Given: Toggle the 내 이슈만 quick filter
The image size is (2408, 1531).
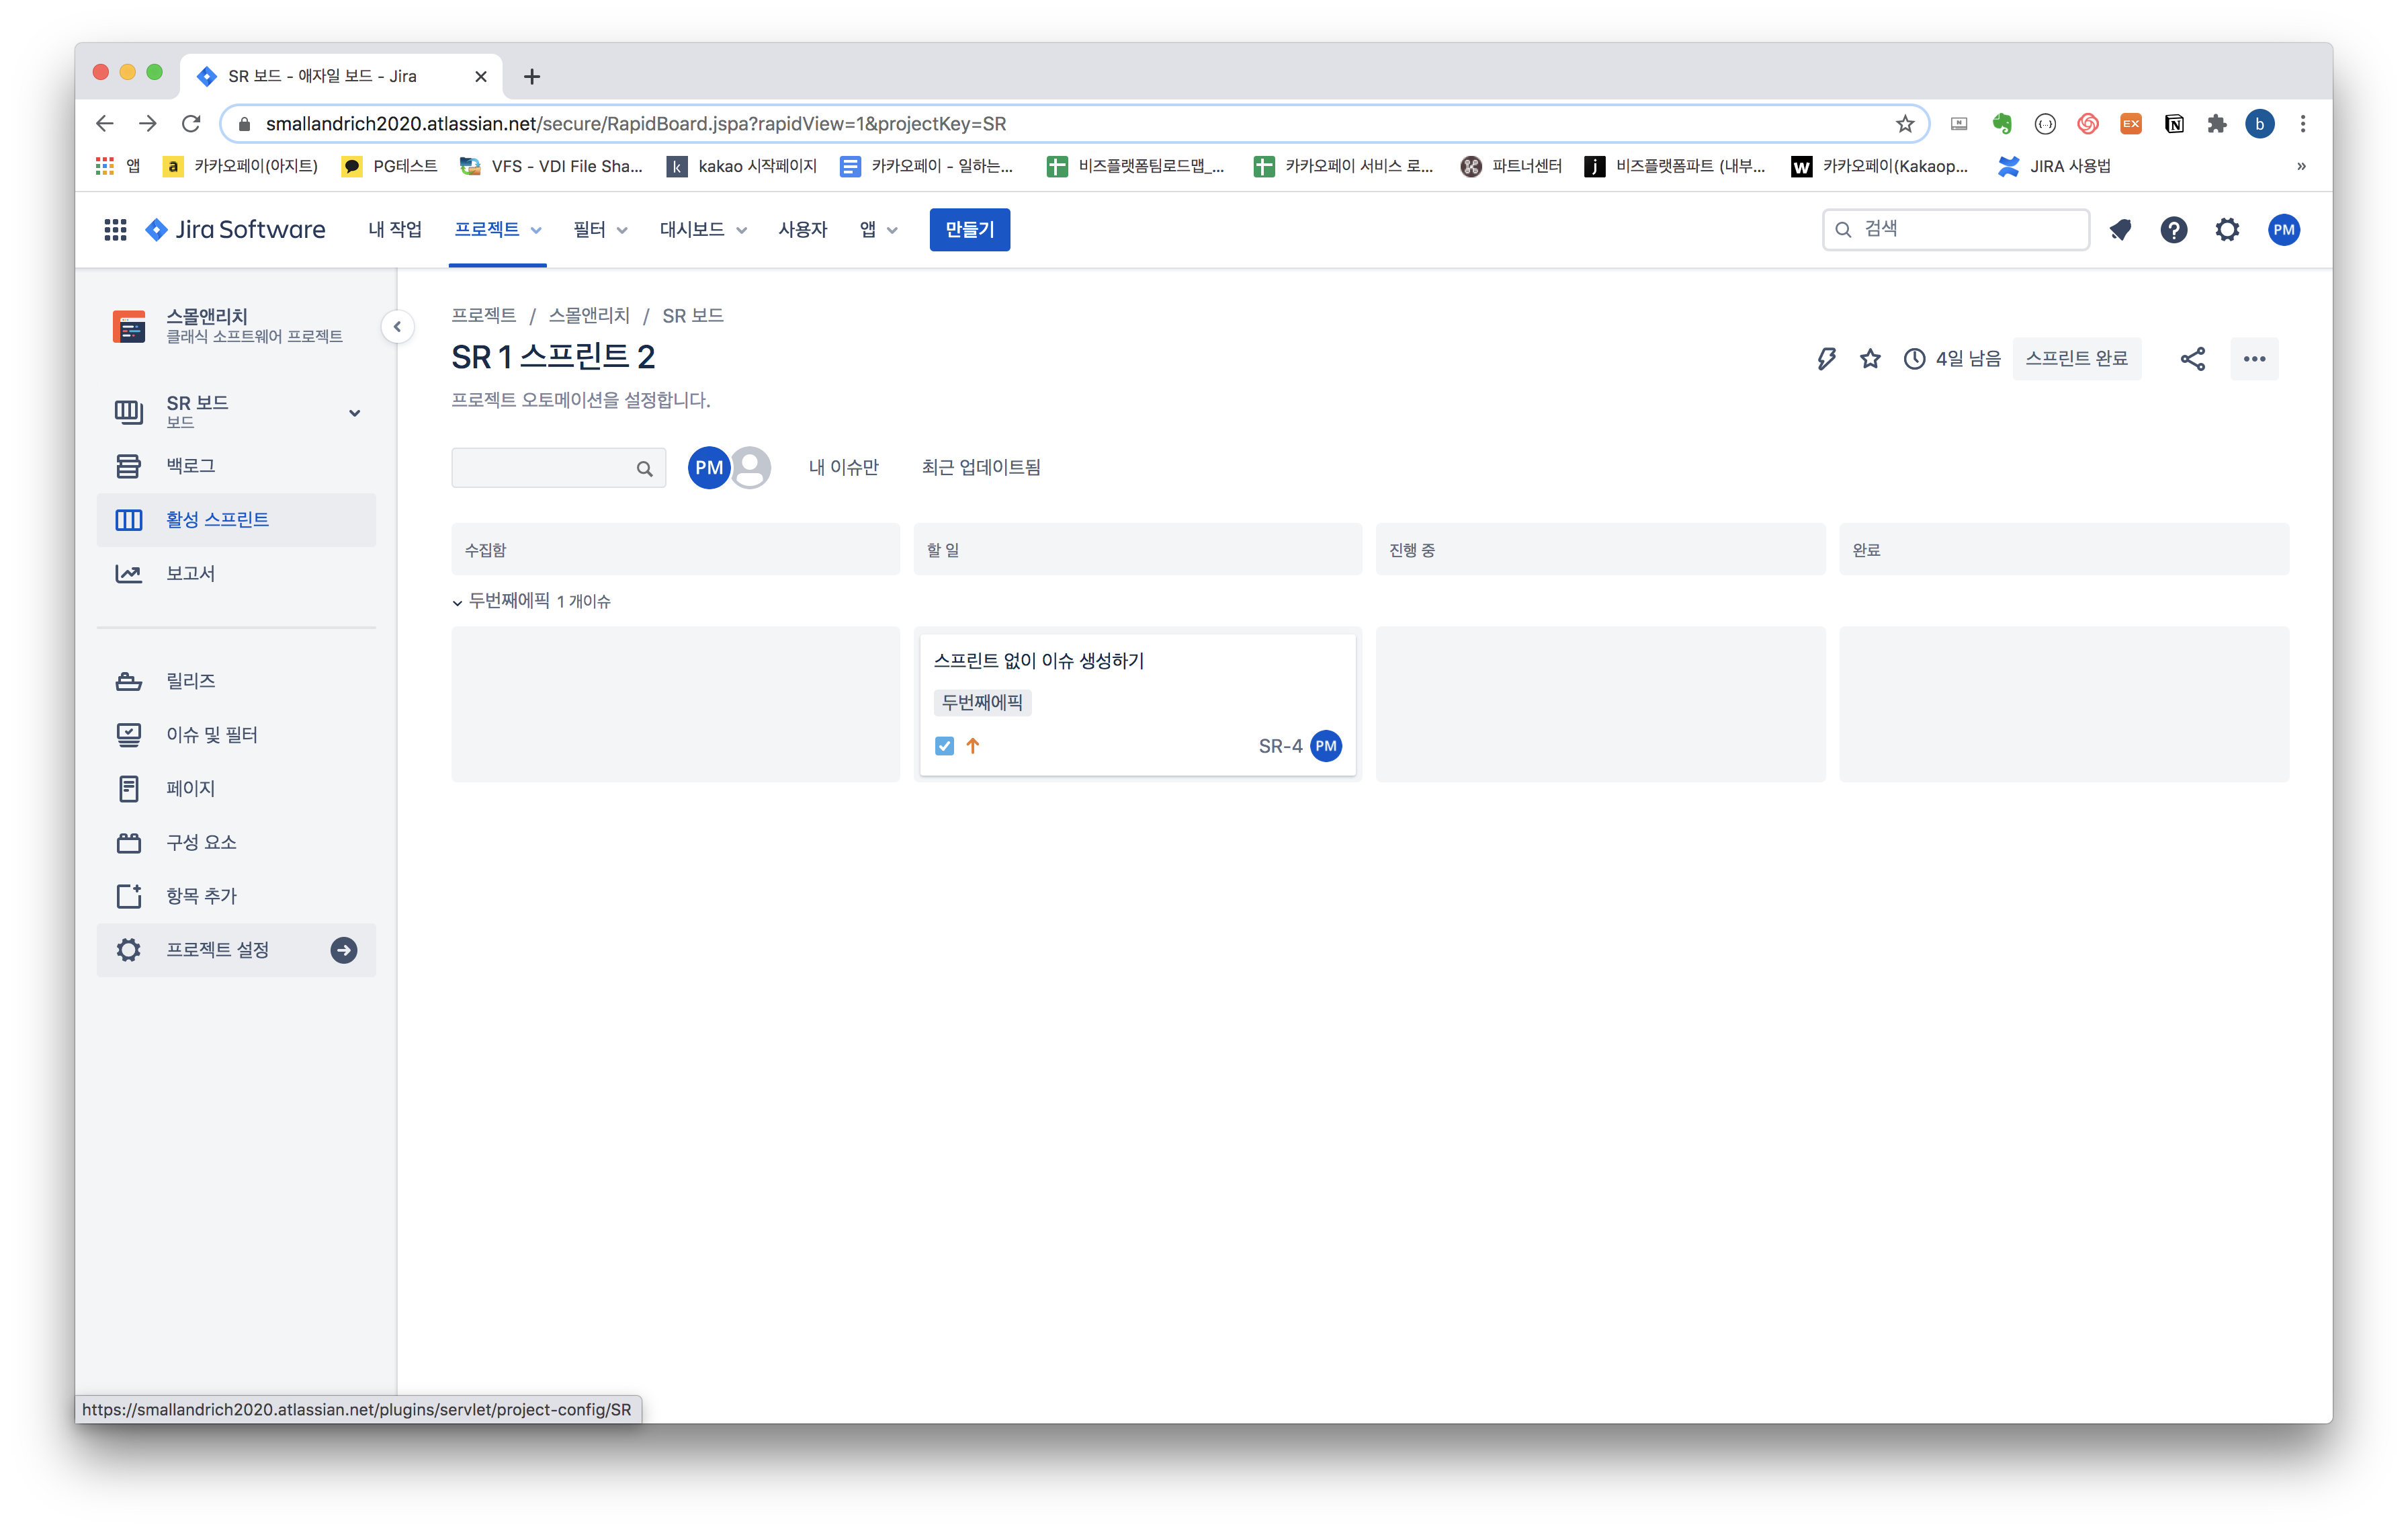Looking at the screenshot, I should (x=843, y=468).
